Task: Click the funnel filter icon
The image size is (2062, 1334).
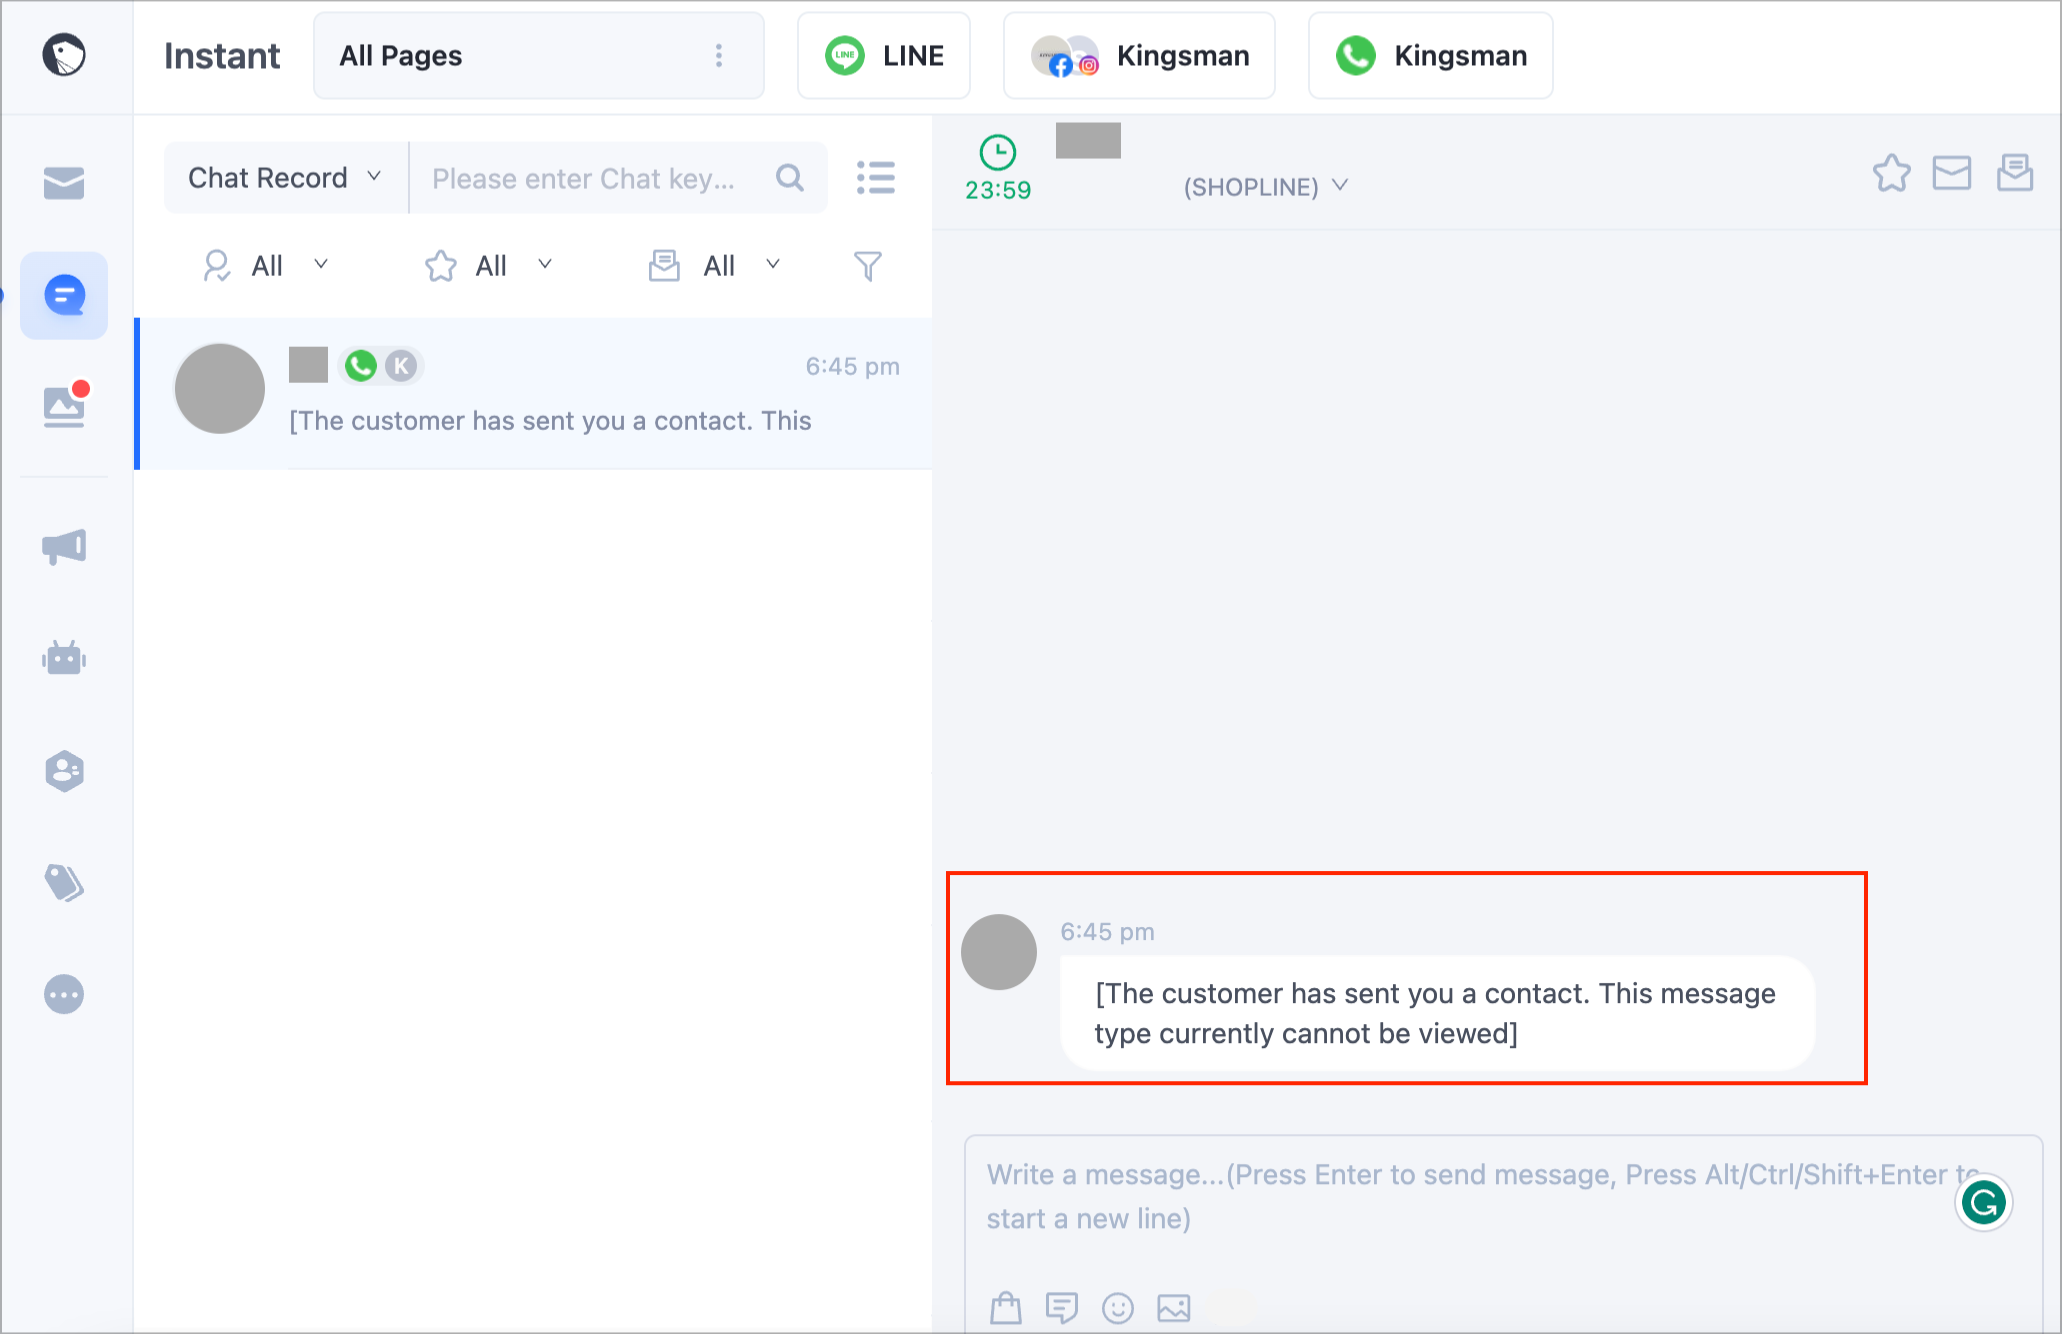Action: pyautogui.click(x=868, y=266)
